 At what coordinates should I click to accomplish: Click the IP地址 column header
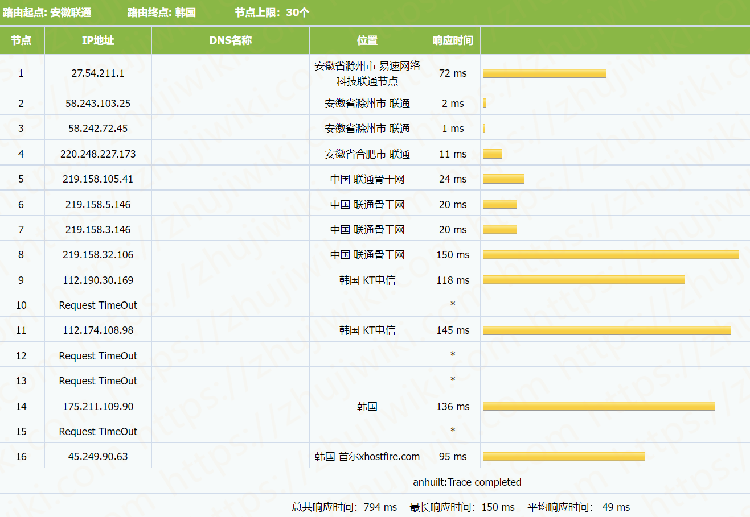point(98,41)
